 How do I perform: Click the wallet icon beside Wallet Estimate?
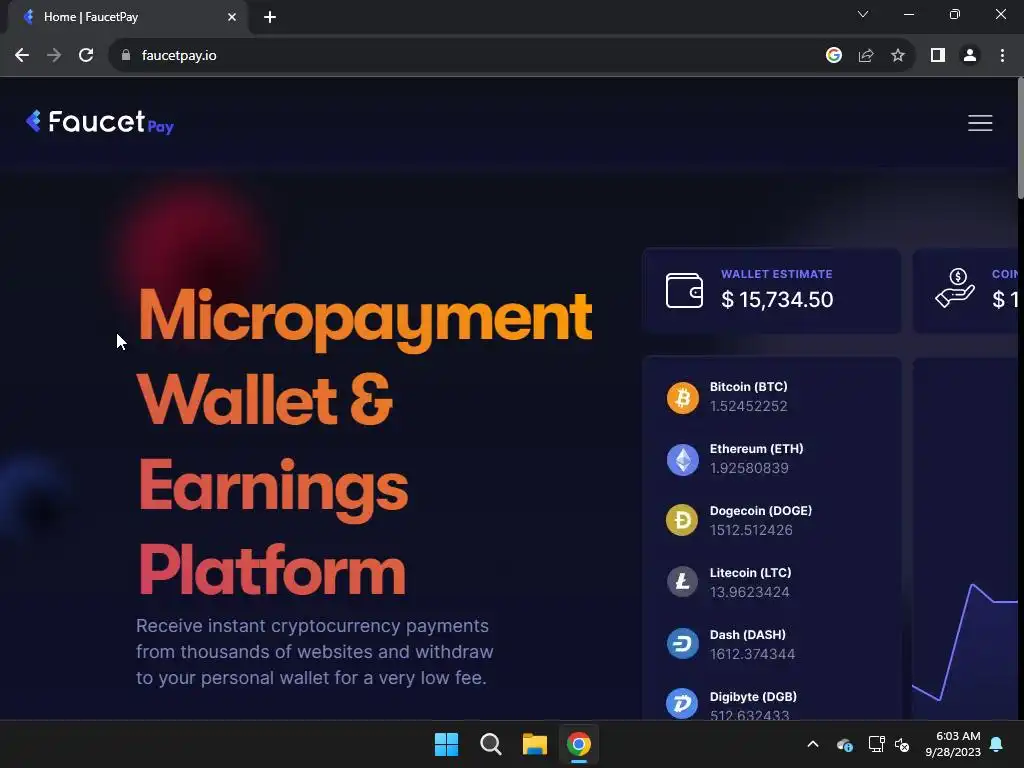click(684, 290)
